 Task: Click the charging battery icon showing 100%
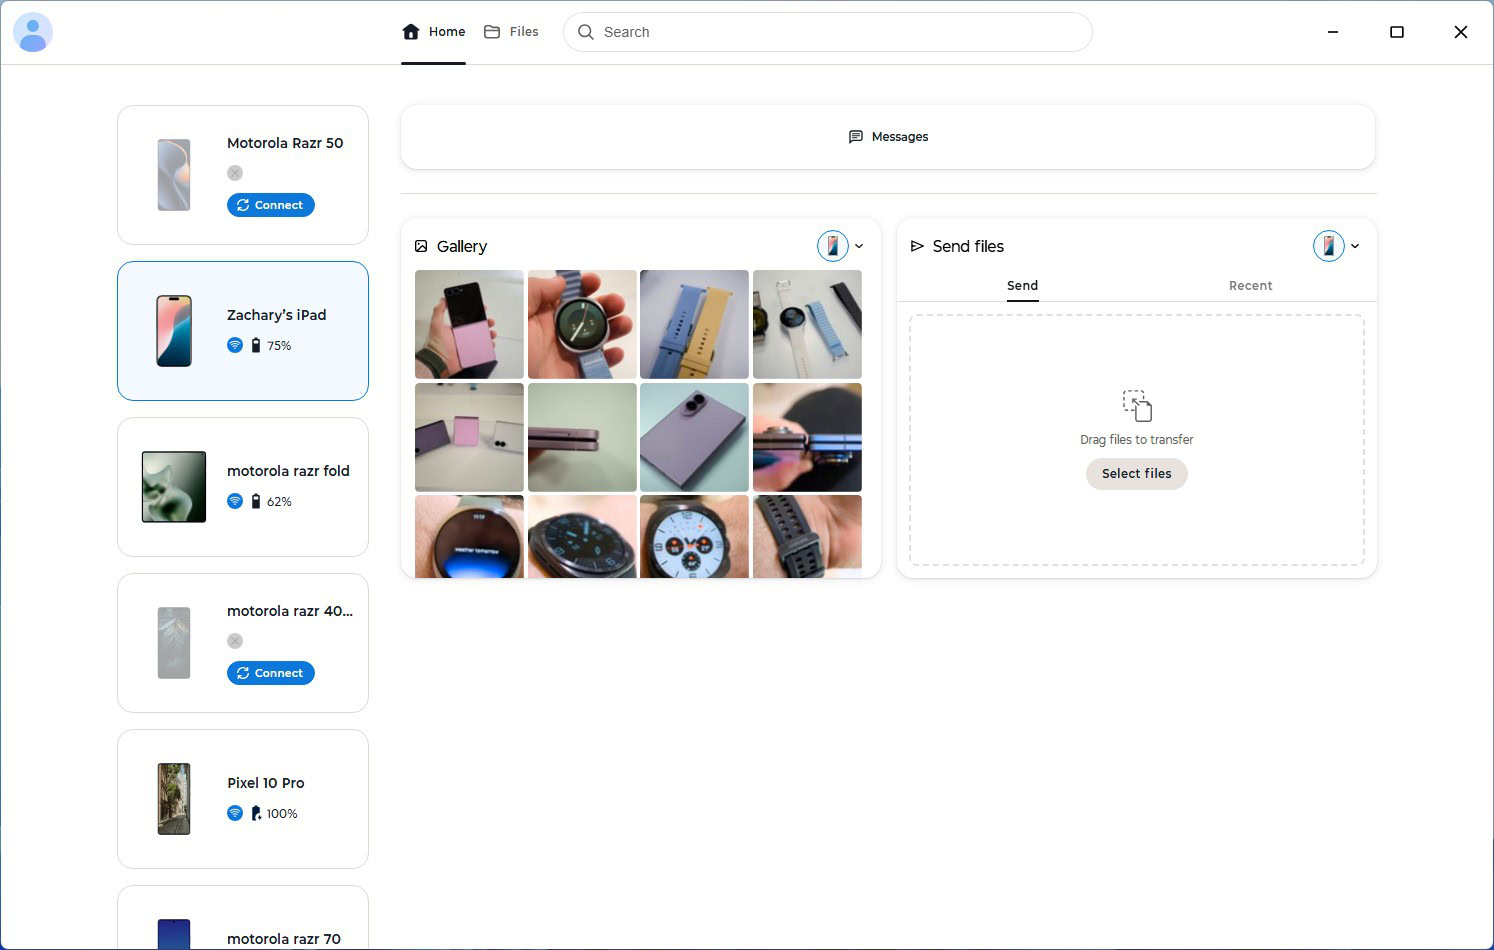click(x=256, y=813)
